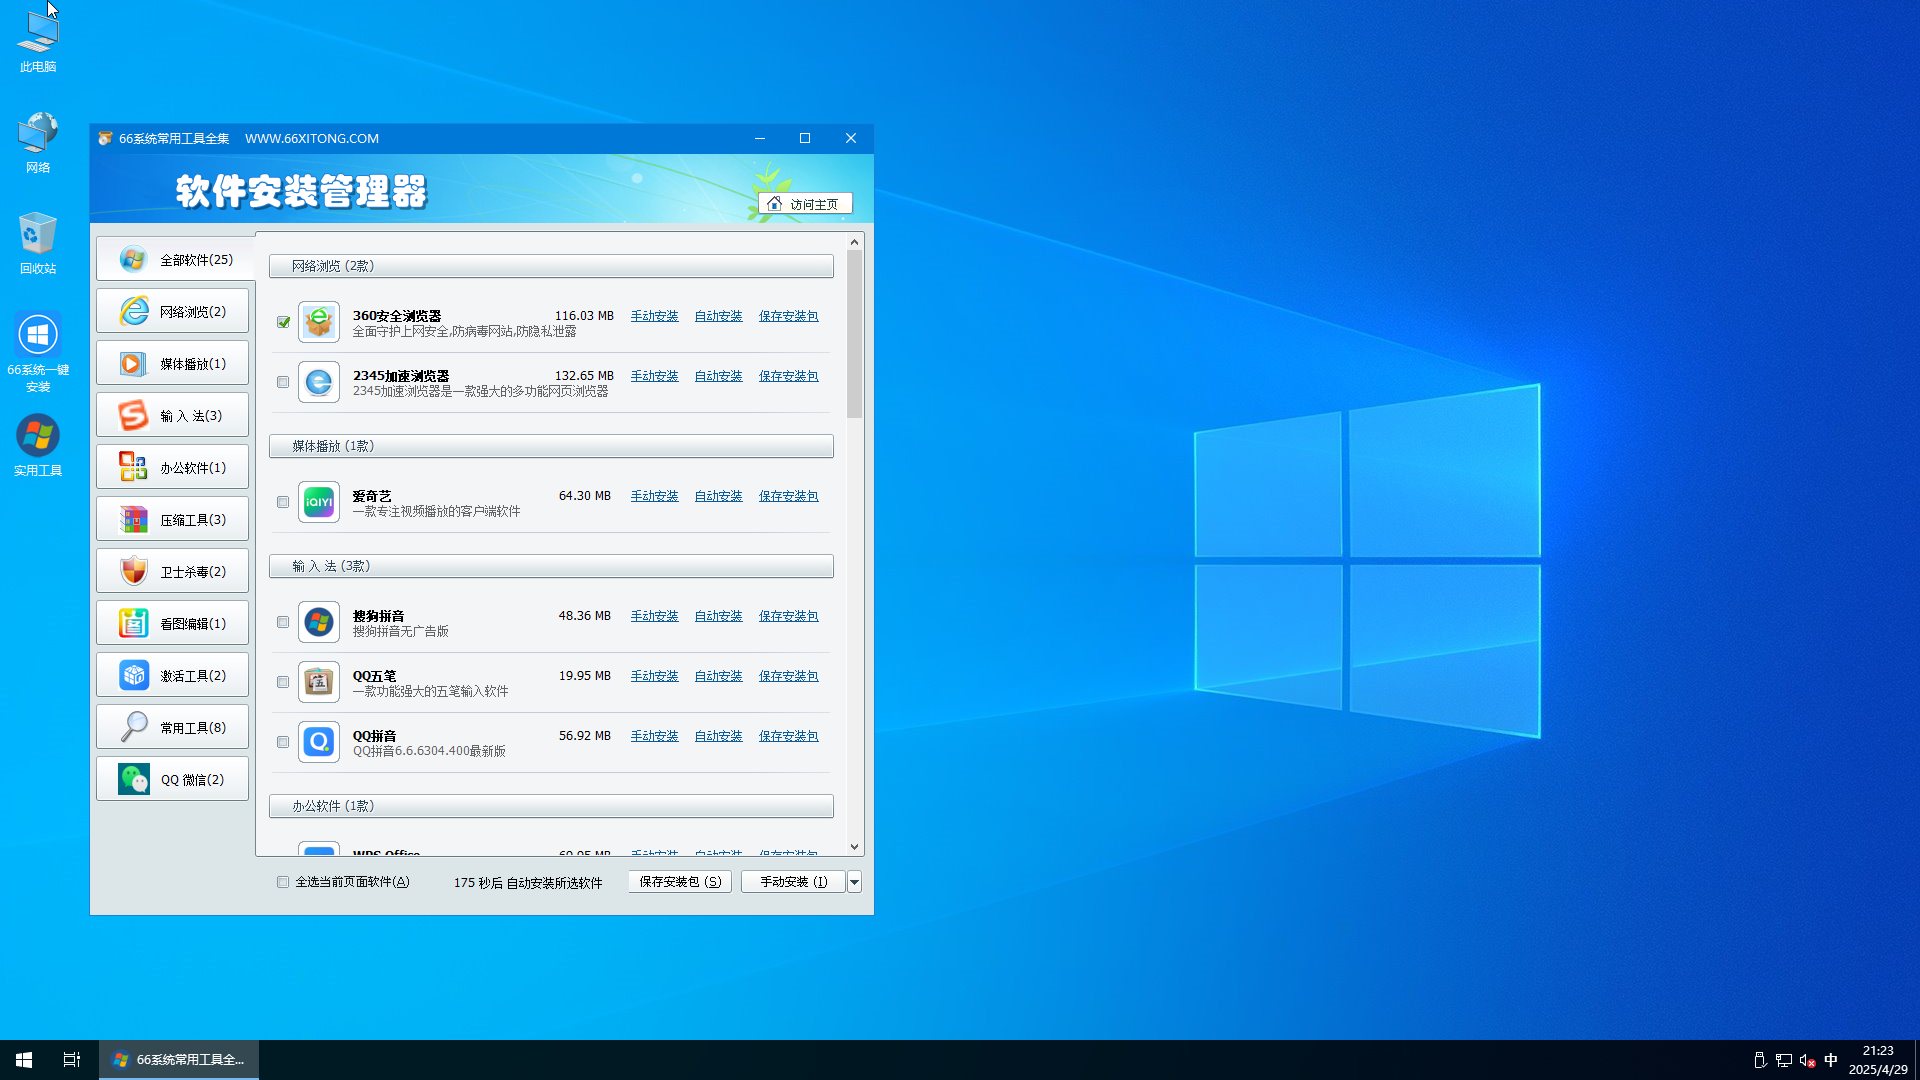
Task: Select the 媒体播放(1) category tab
Action: click(x=172, y=364)
